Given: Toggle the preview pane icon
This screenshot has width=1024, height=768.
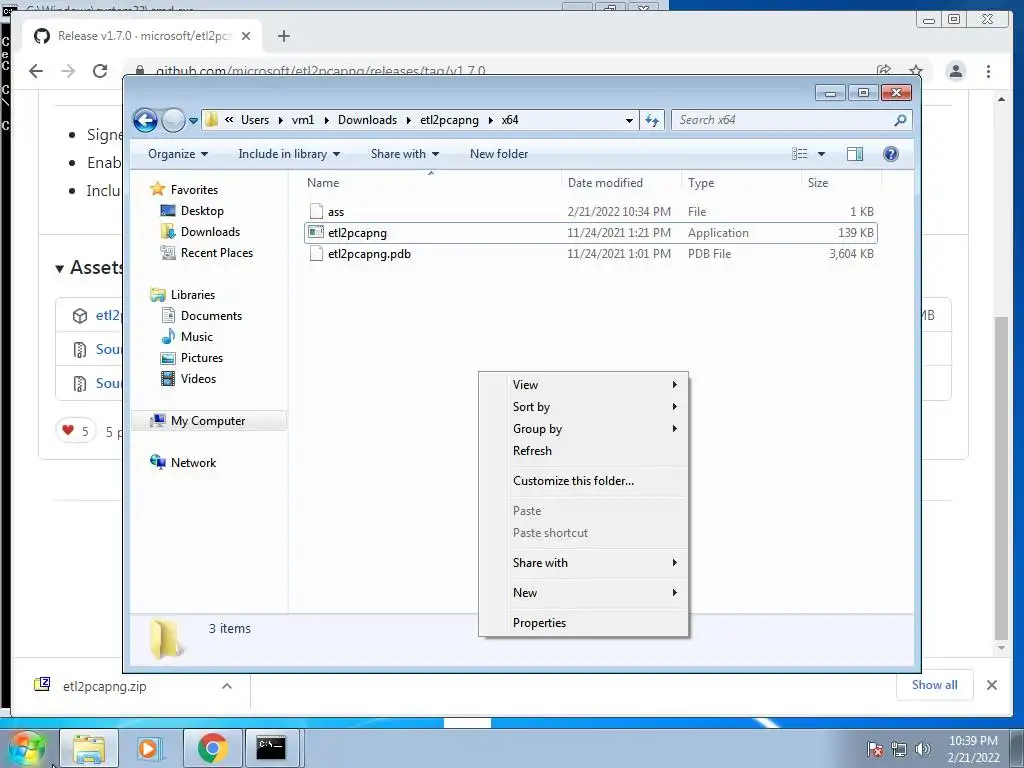Looking at the screenshot, I should tap(855, 154).
